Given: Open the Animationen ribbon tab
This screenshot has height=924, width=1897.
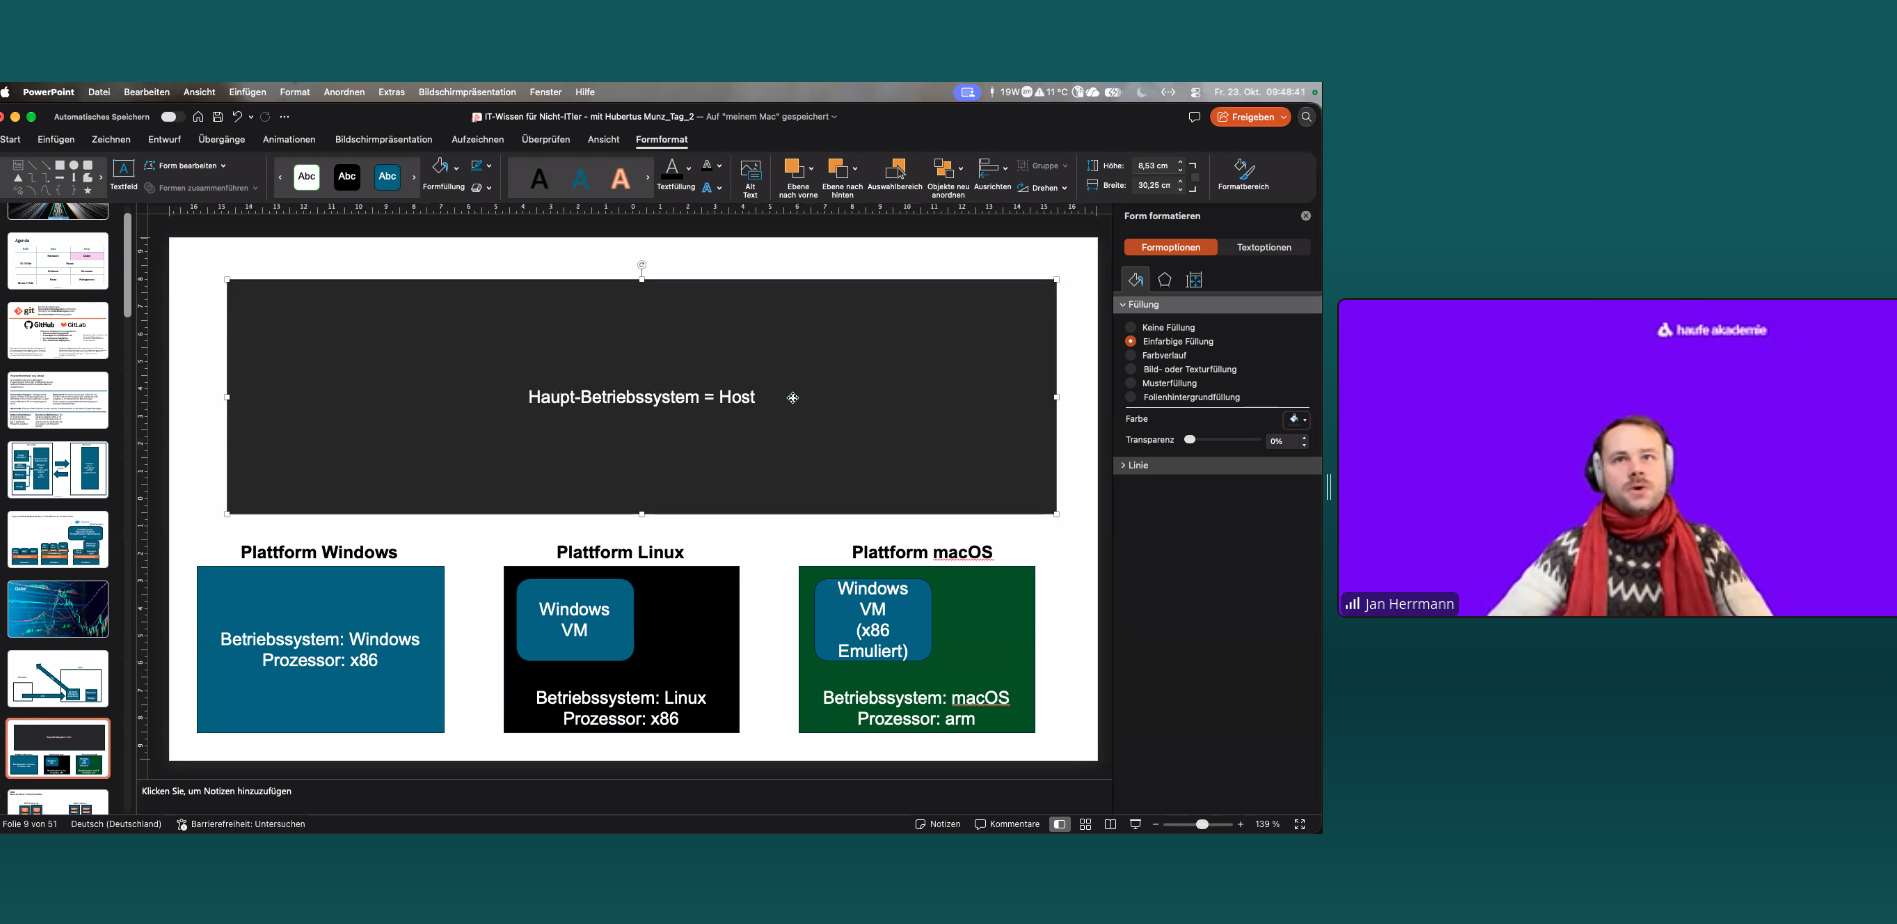Looking at the screenshot, I should coord(289,140).
